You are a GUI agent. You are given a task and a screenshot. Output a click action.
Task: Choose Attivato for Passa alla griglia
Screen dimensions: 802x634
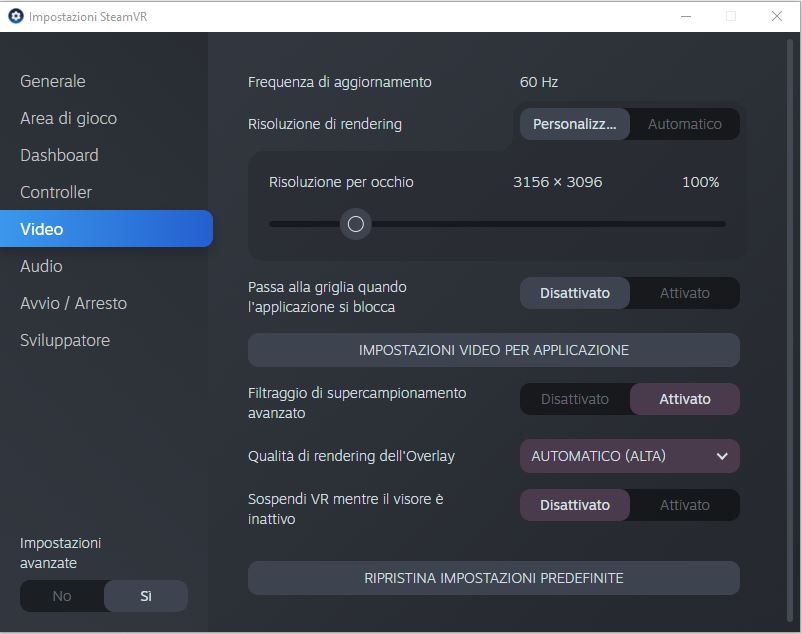685,293
